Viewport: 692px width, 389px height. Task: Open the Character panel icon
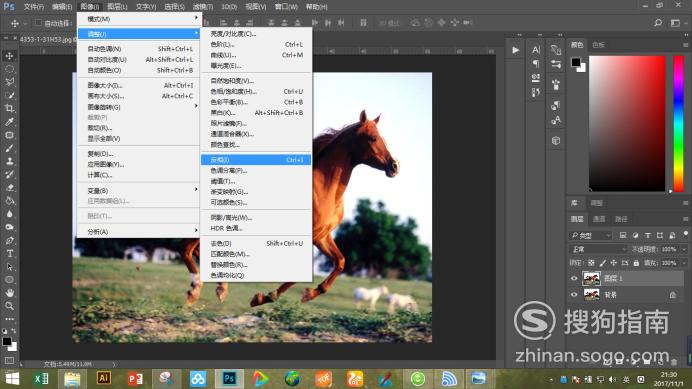tap(536, 50)
